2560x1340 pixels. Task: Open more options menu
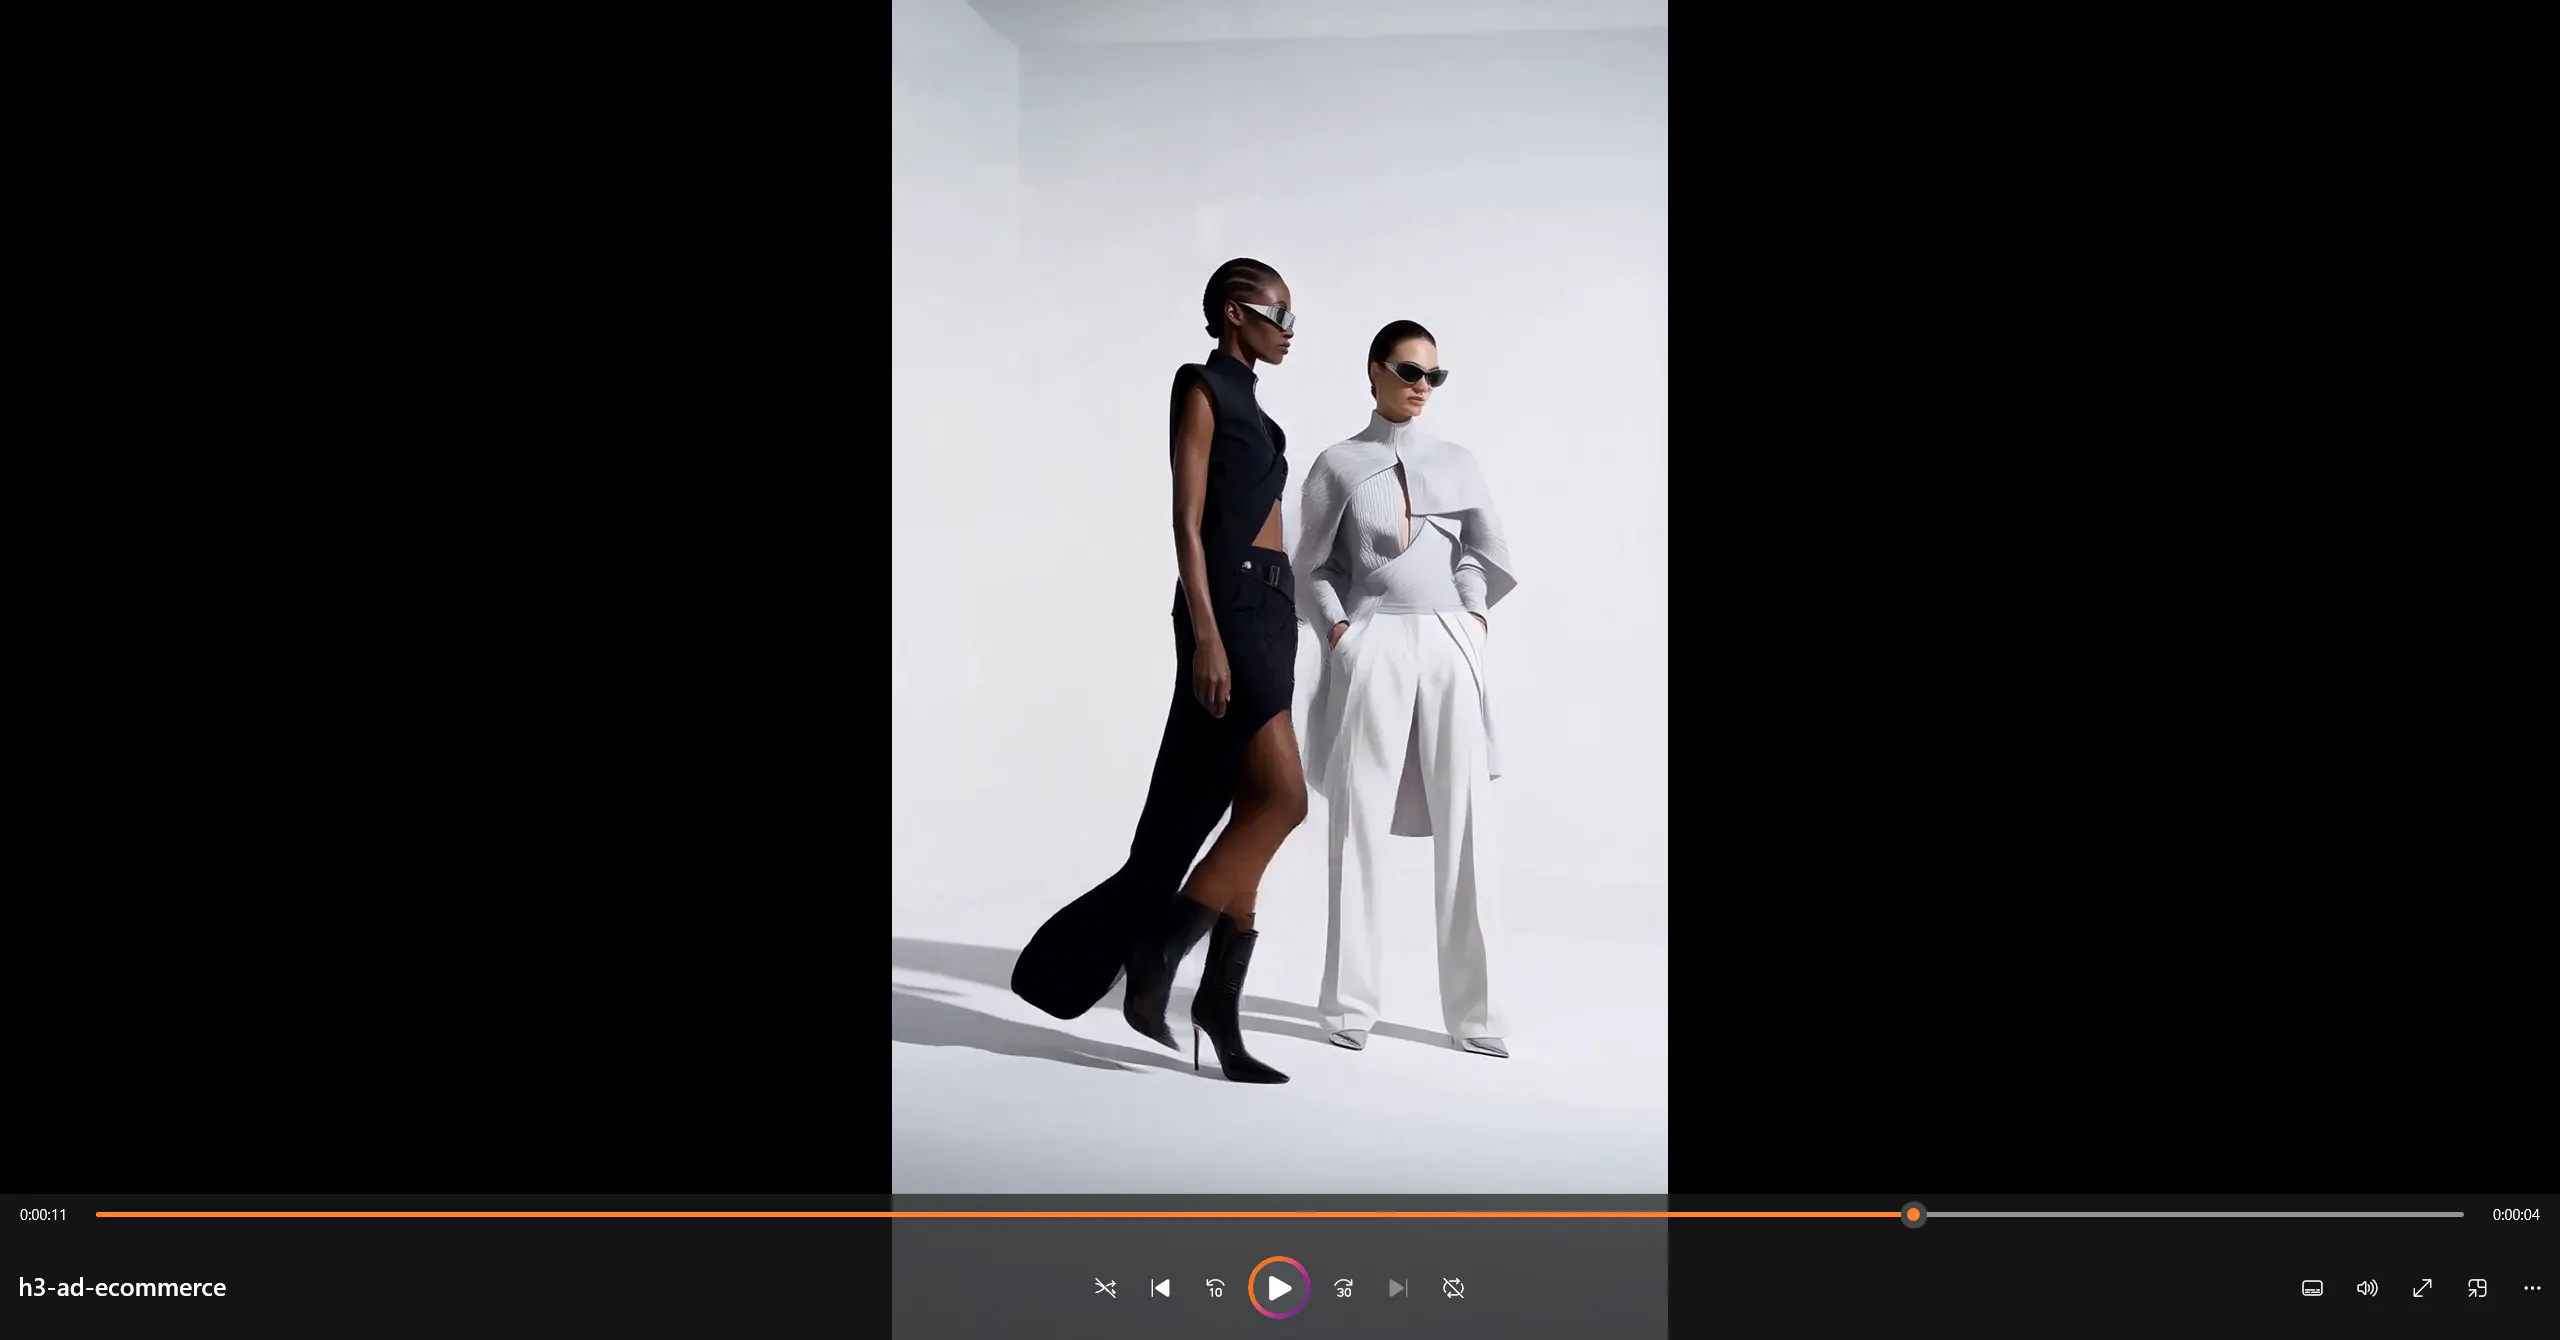coord(2532,1288)
